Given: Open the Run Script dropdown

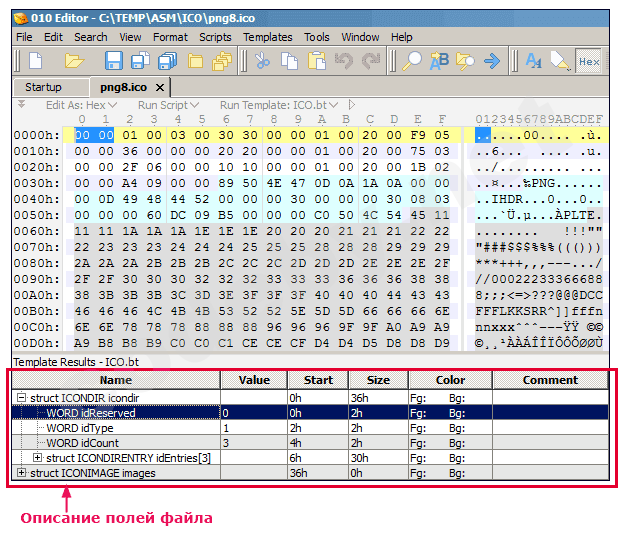Looking at the screenshot, I should (x=168, y=105).
